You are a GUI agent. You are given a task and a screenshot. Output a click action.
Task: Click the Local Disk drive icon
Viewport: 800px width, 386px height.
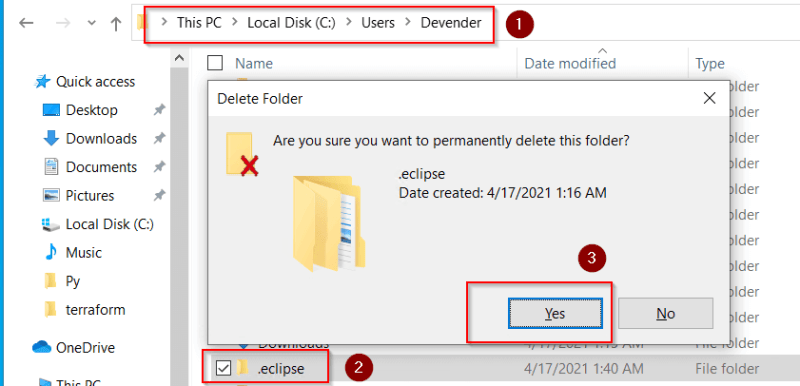pos(51,224)
